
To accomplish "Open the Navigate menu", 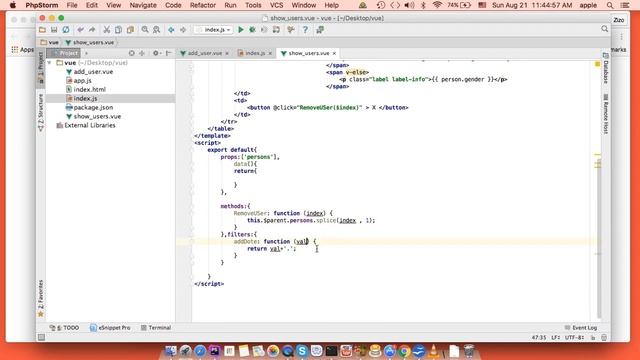I will coord(143,5).
